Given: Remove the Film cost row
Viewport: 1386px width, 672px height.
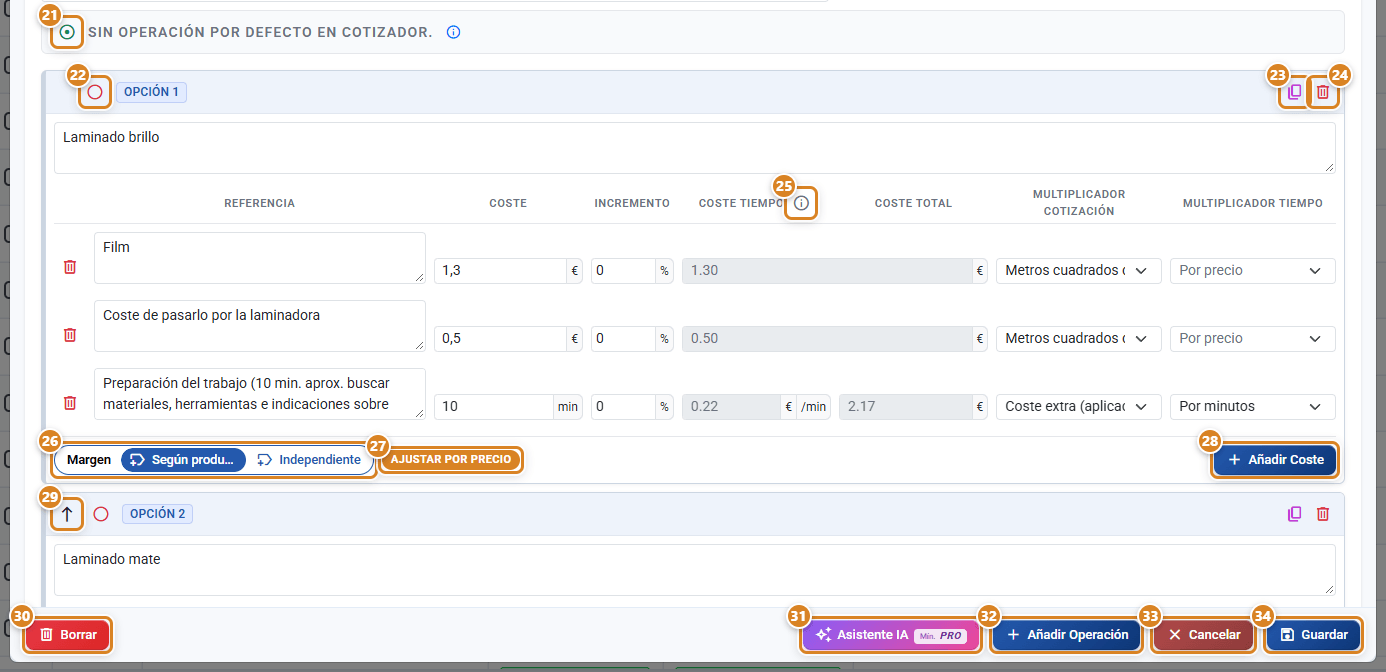Looking at the screenshot, I should tap(70, 267).
